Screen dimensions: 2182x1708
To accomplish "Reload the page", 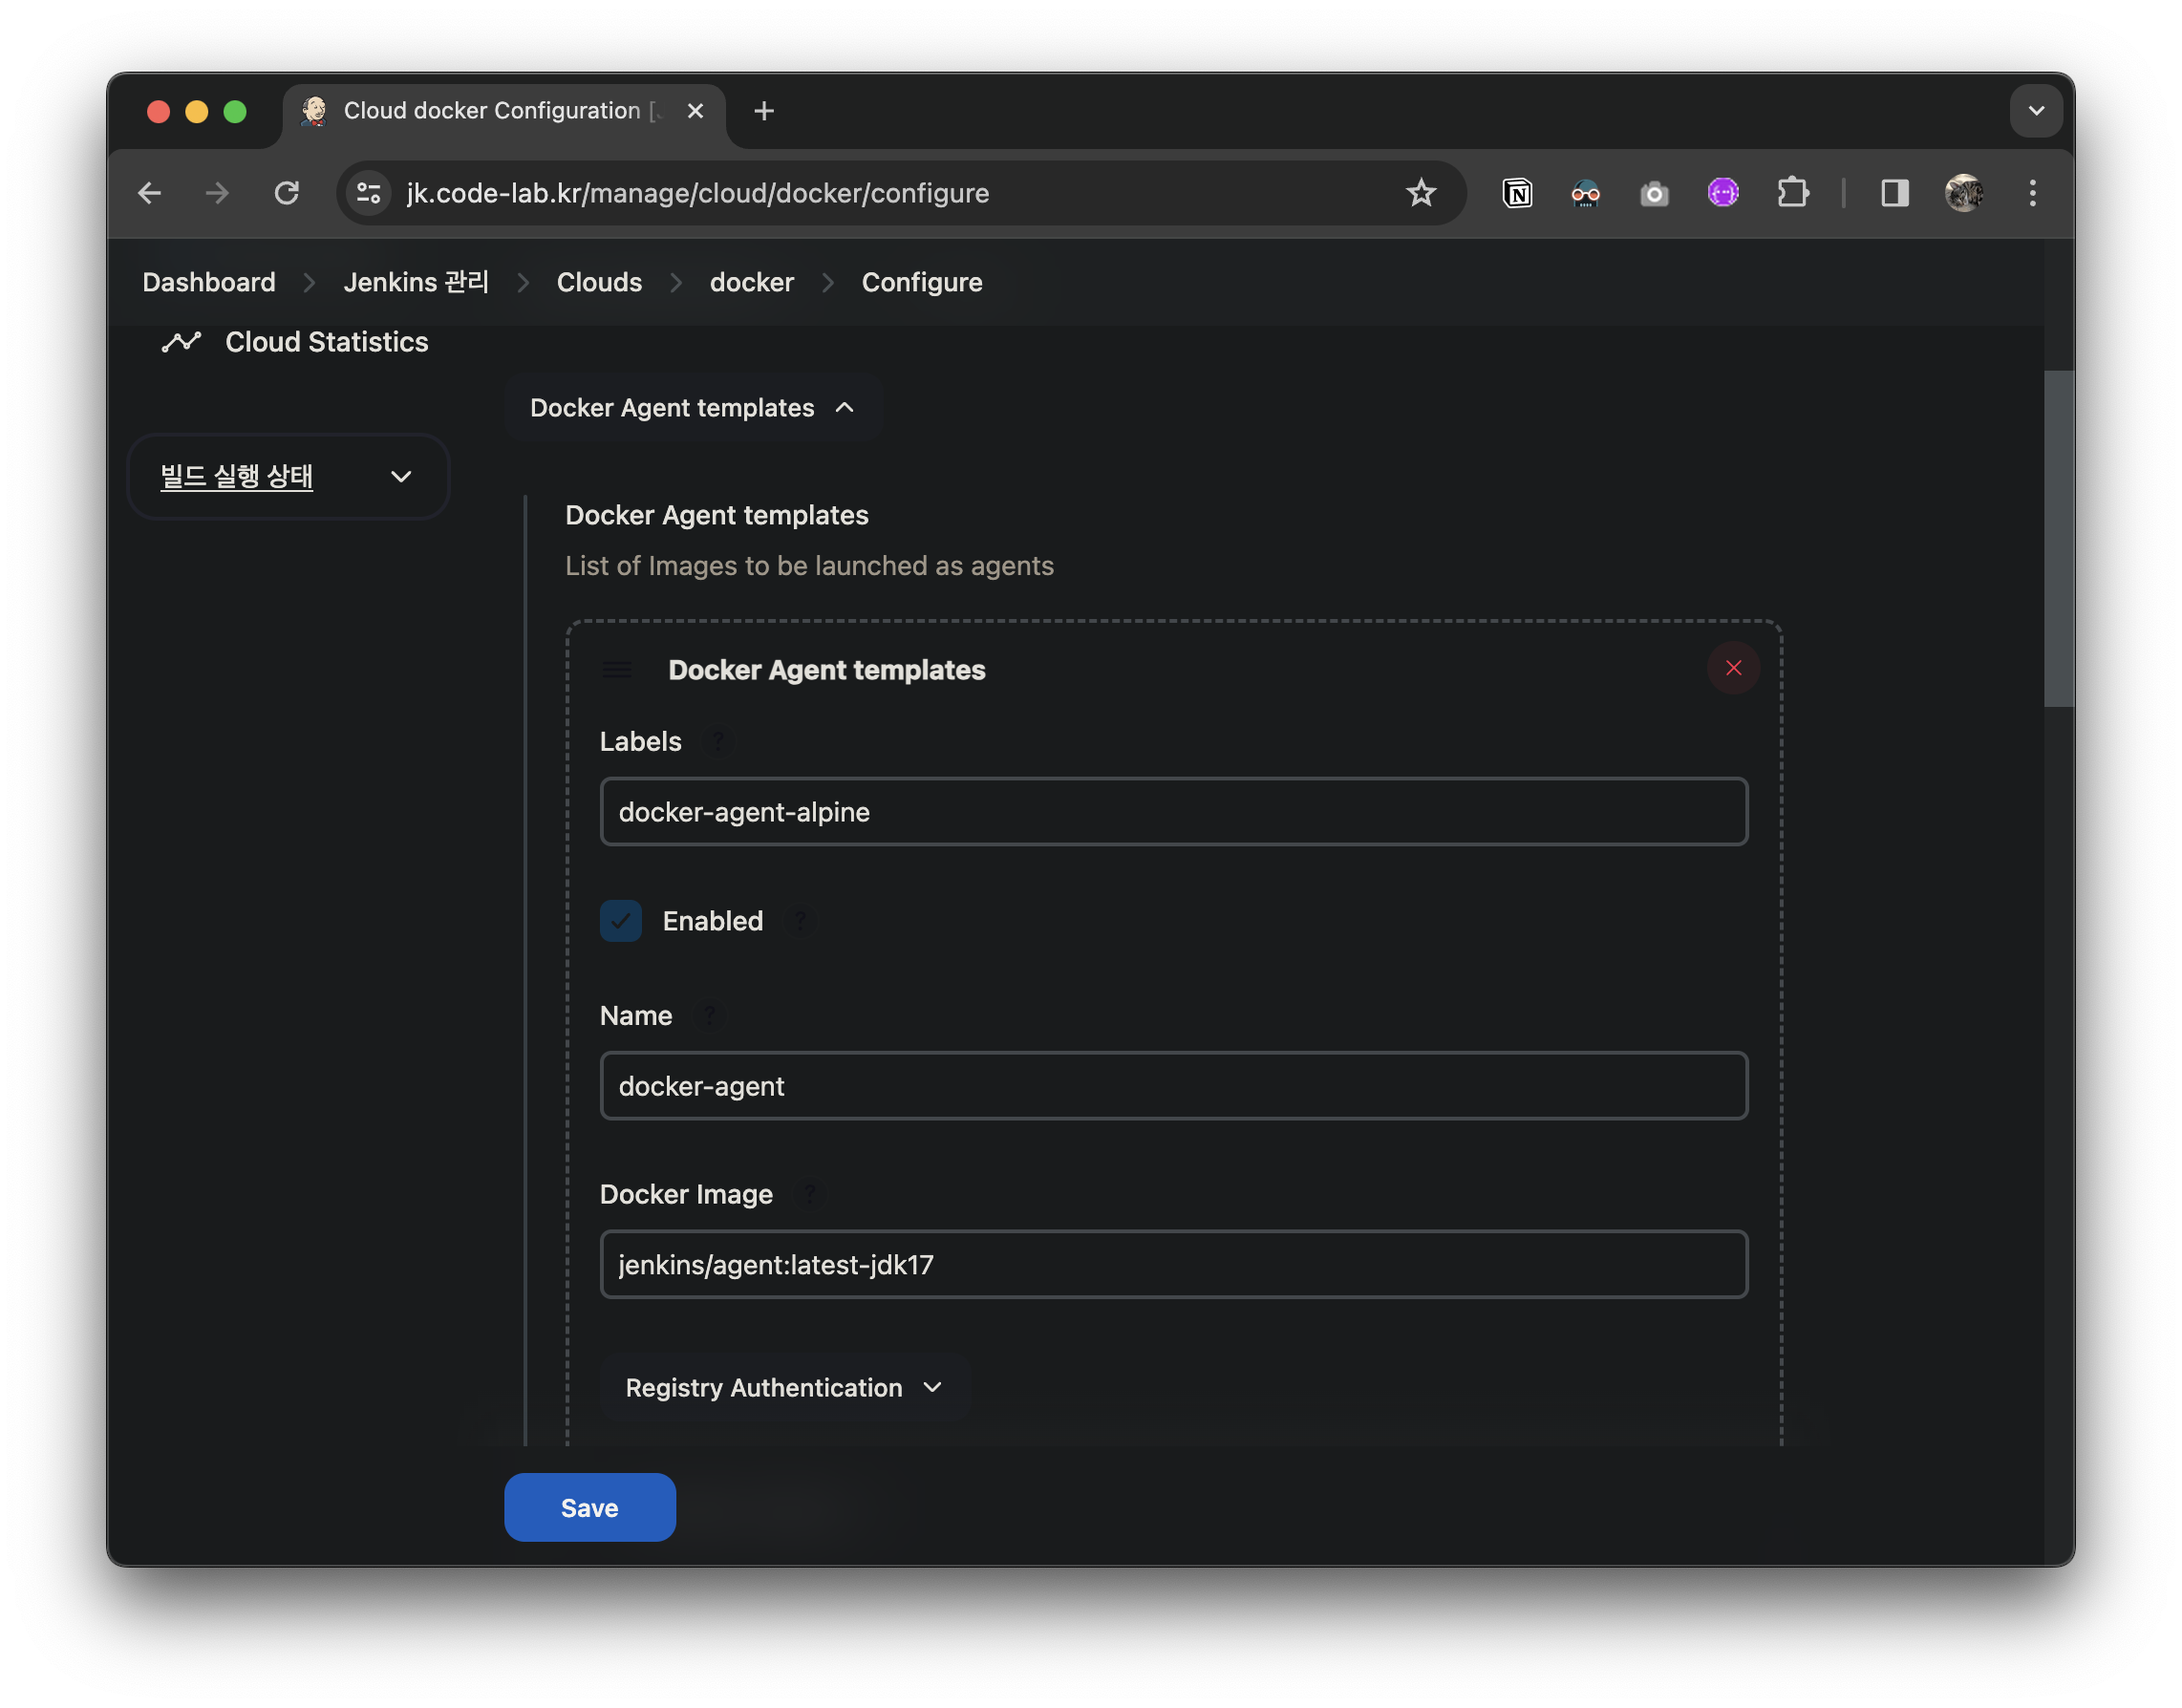I will (287, 193).
